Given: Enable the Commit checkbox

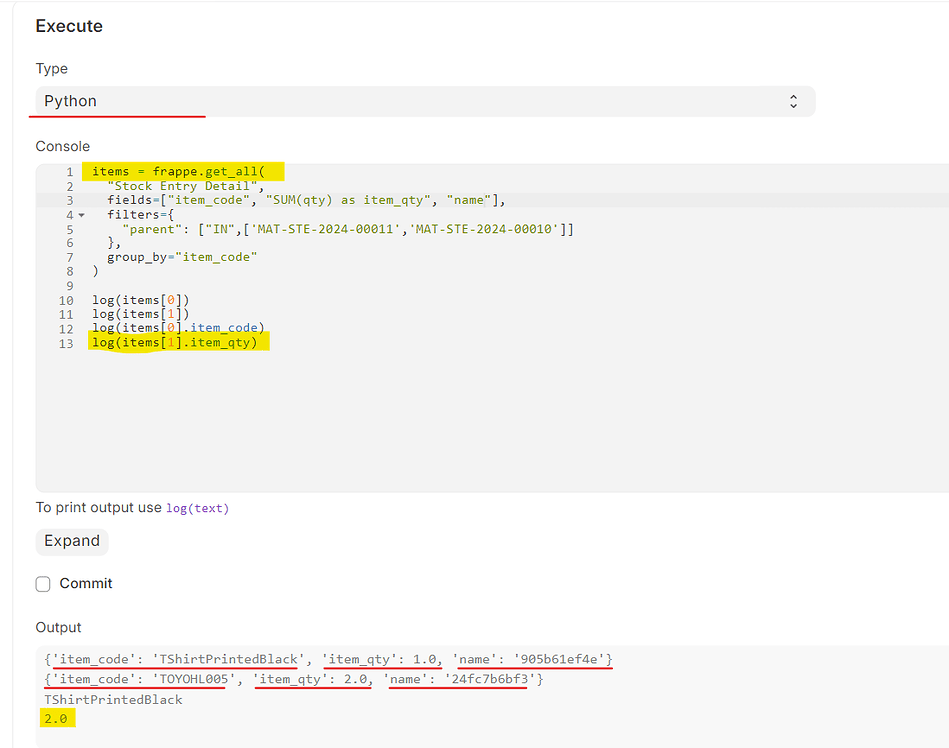Looking at the screenshot, I should (42, 583).
